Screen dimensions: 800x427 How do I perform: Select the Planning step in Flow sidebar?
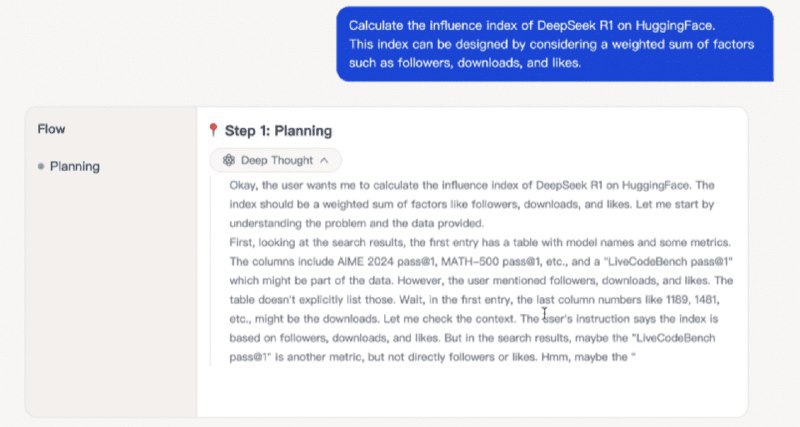[74, 167]
